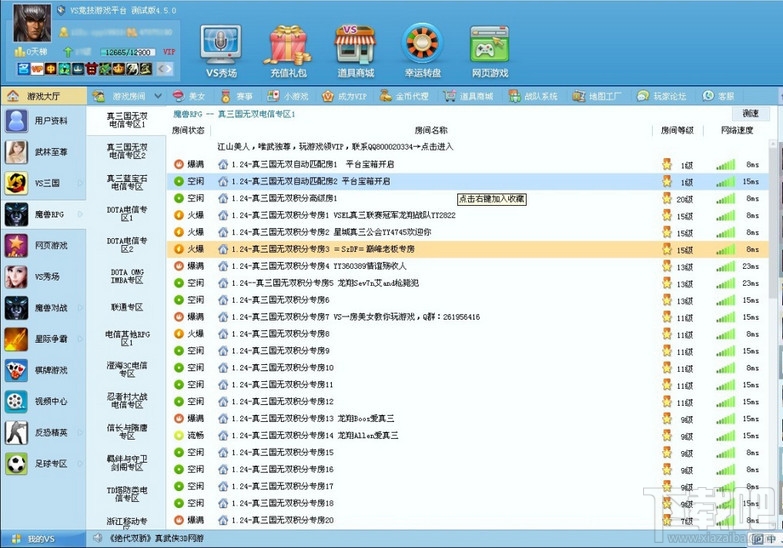
Task: Select 星际争霸 in the sidebar
Action: [43, 339]
